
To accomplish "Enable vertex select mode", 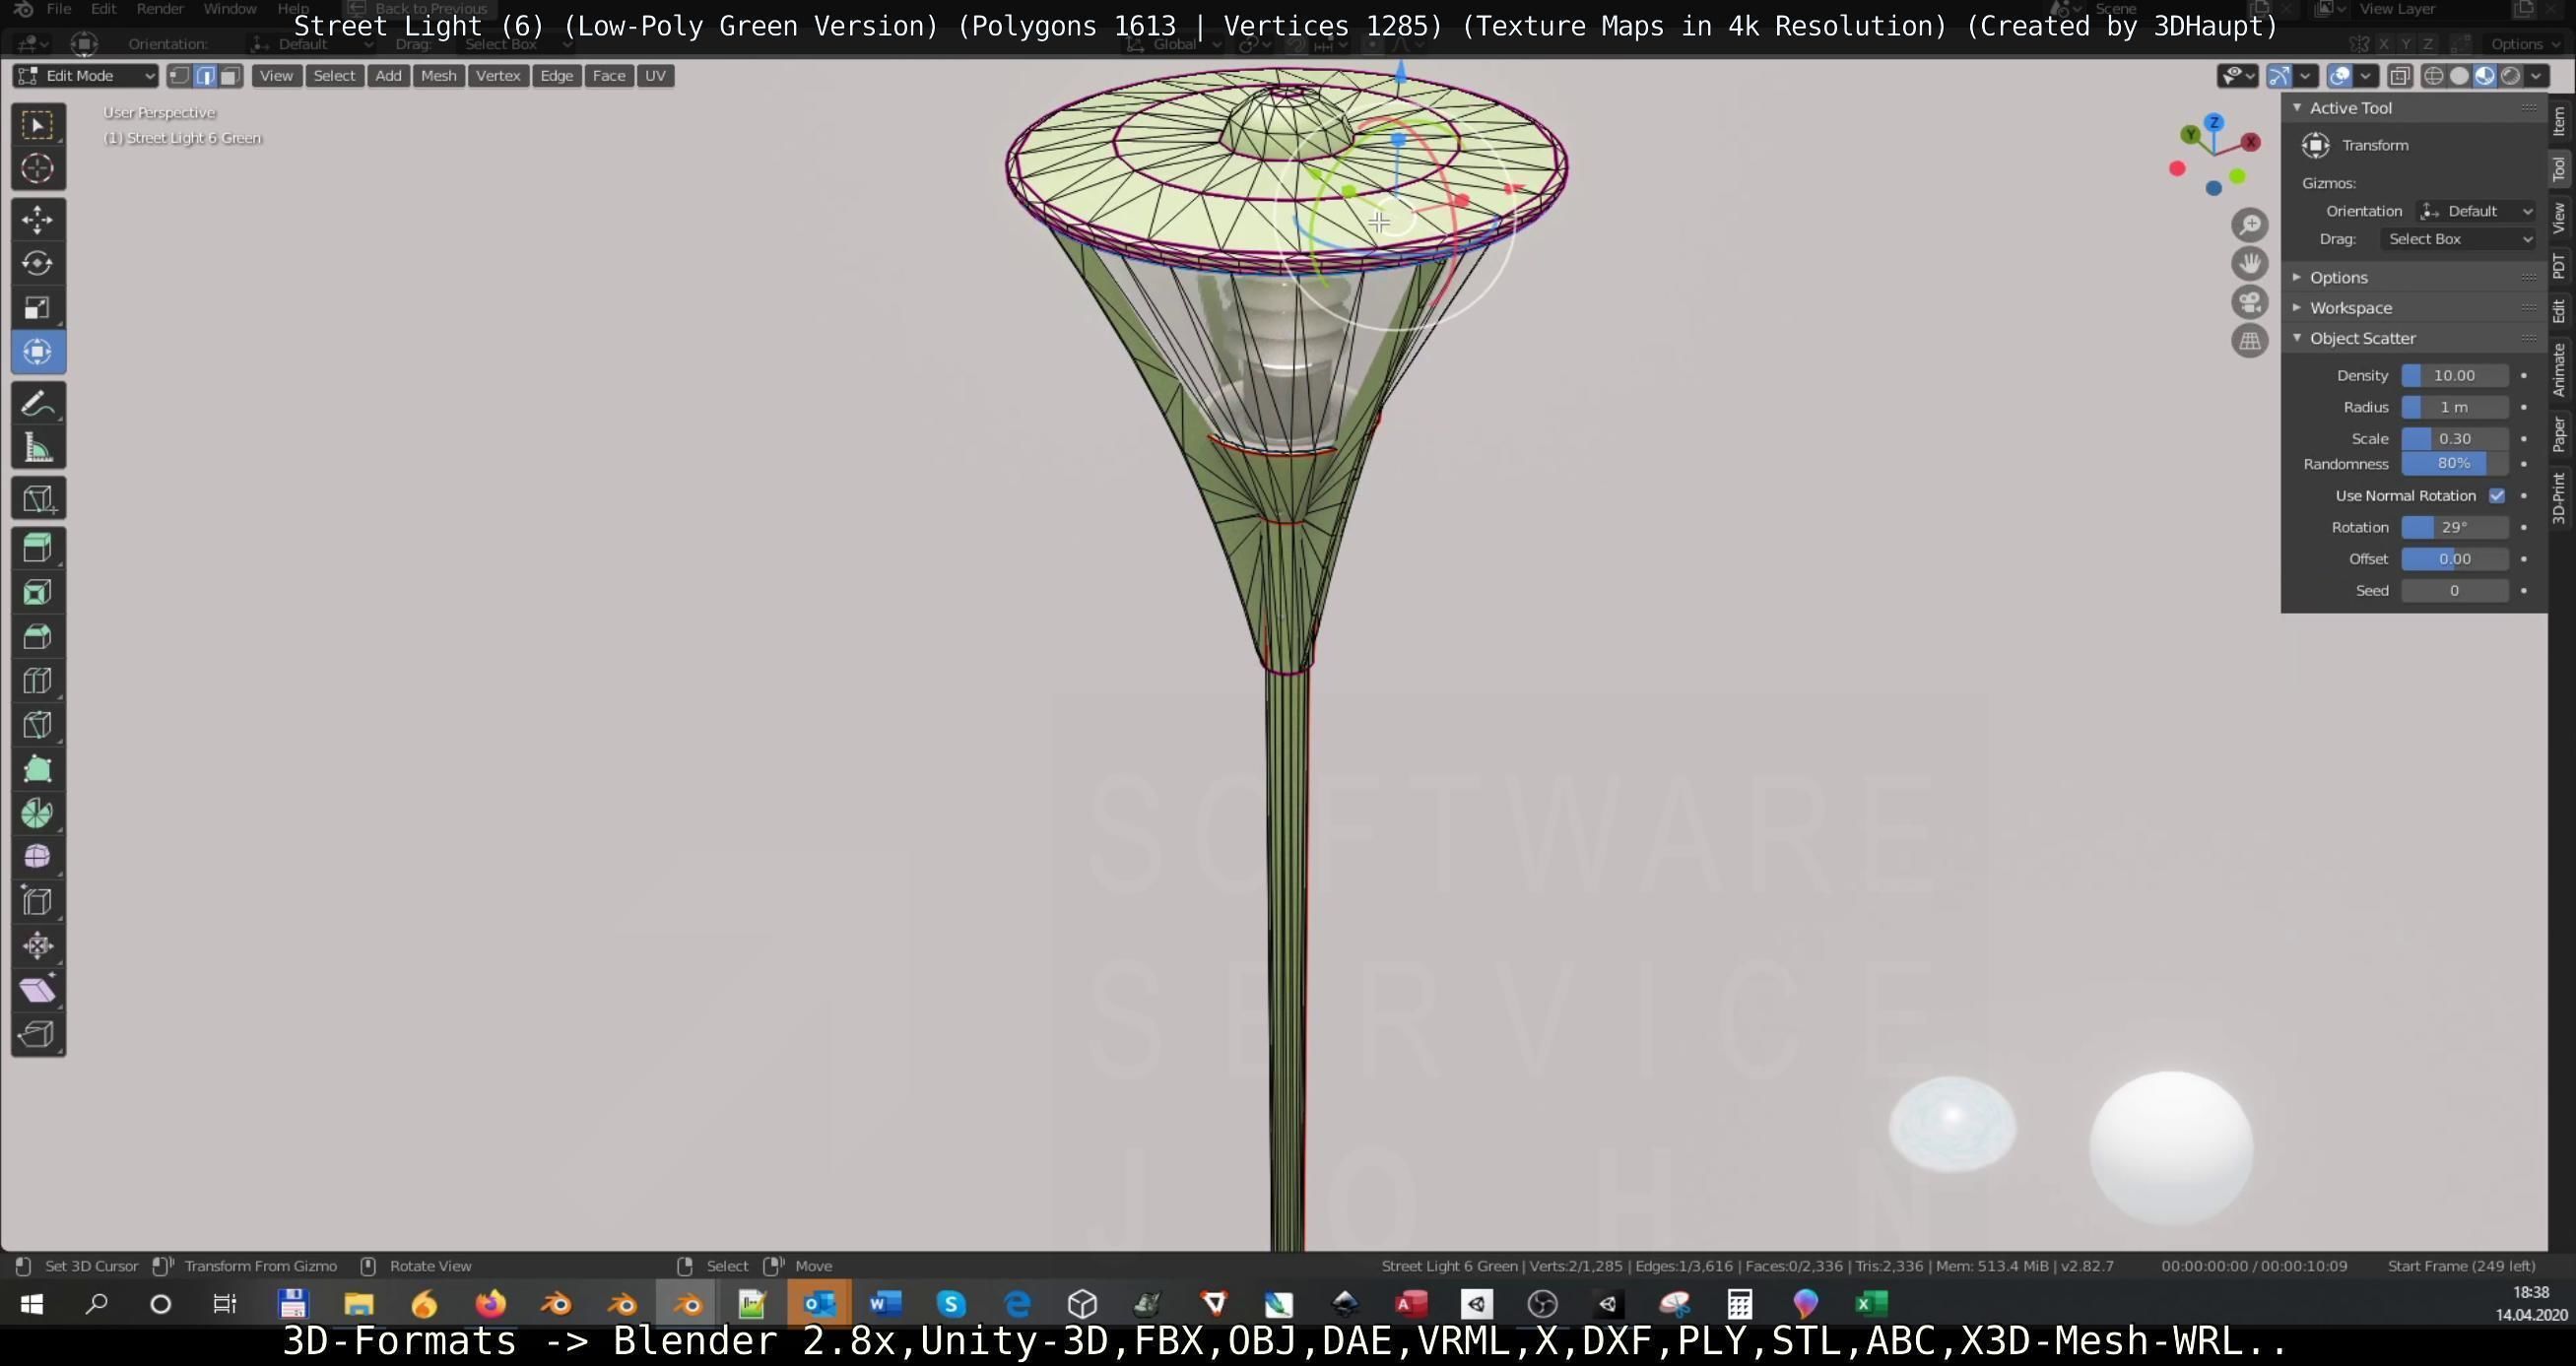I will [x=180, y=76].
